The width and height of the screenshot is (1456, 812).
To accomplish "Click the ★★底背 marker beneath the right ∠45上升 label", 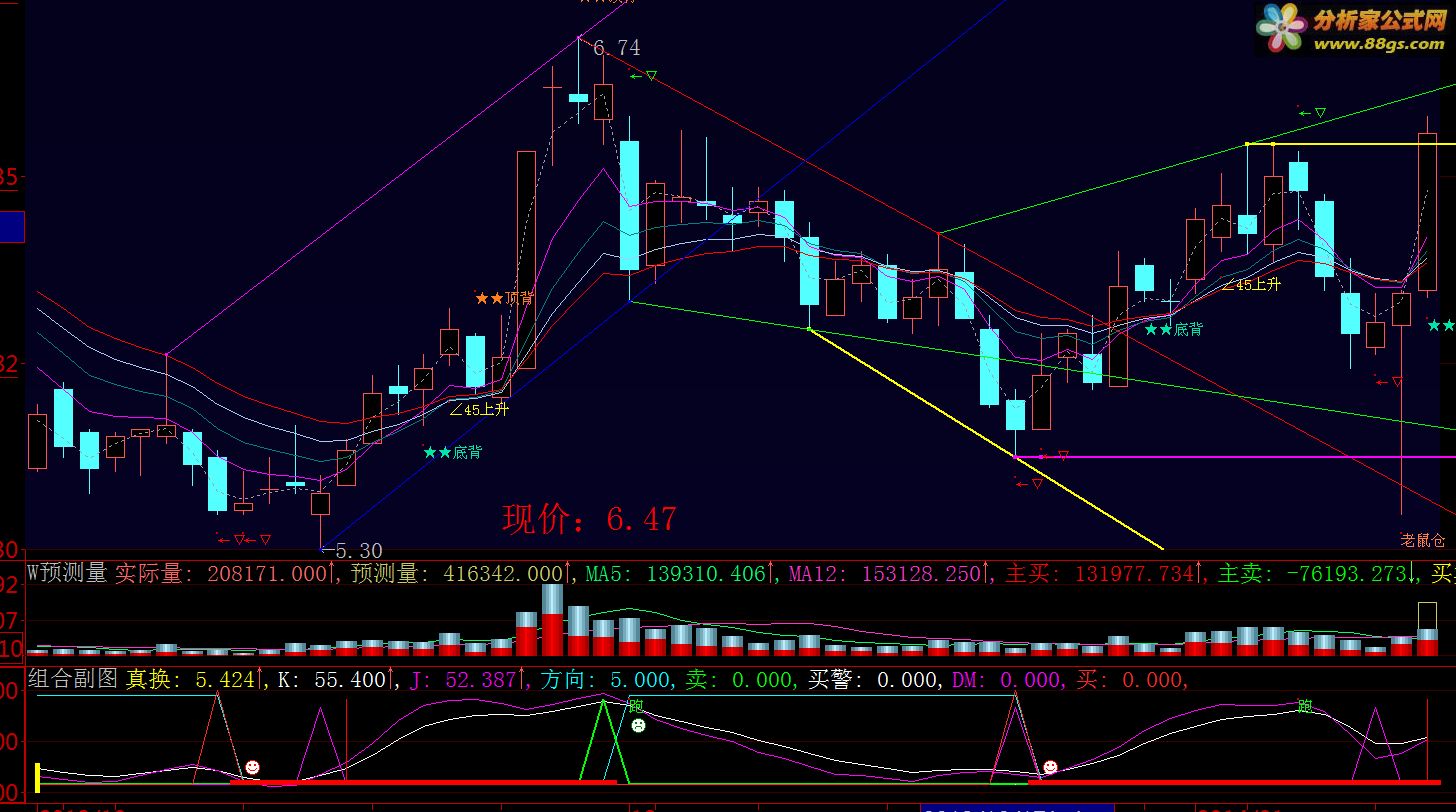I will pyautogui.click(x=1174, y=328).
